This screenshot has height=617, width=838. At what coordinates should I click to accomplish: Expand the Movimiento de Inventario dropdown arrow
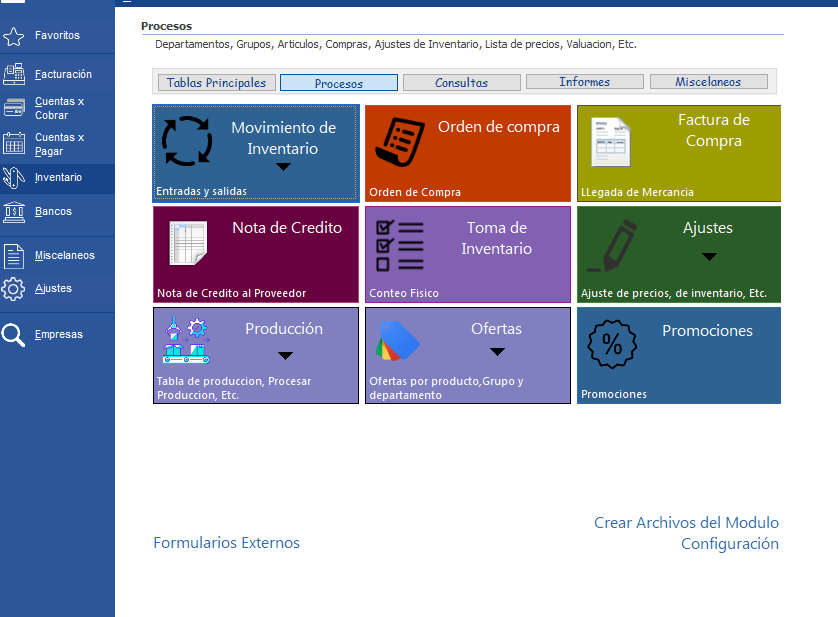pyautogui.click(x=283, y=167)
